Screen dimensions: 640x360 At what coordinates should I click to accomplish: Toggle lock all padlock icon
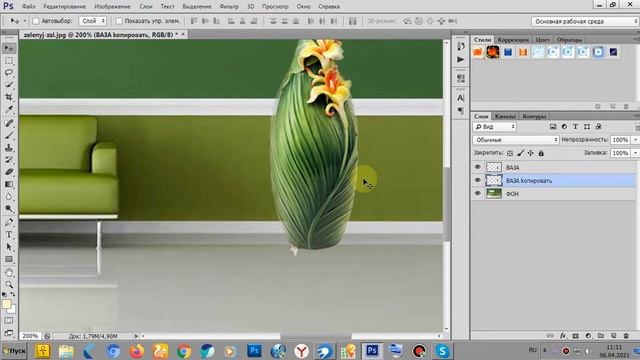(541, 153)
